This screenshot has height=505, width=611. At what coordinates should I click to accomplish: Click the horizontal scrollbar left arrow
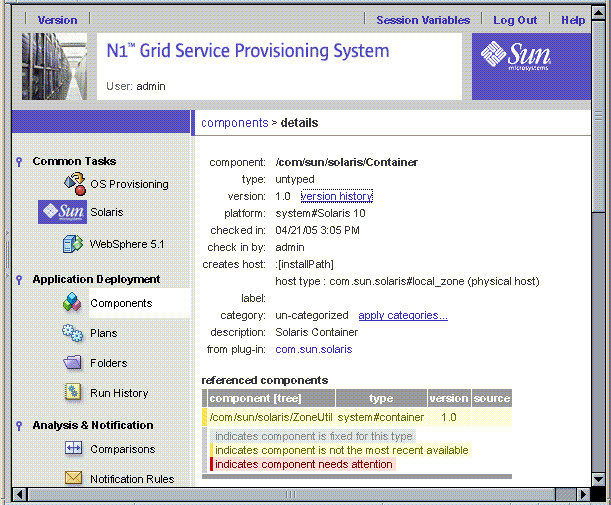19,494
